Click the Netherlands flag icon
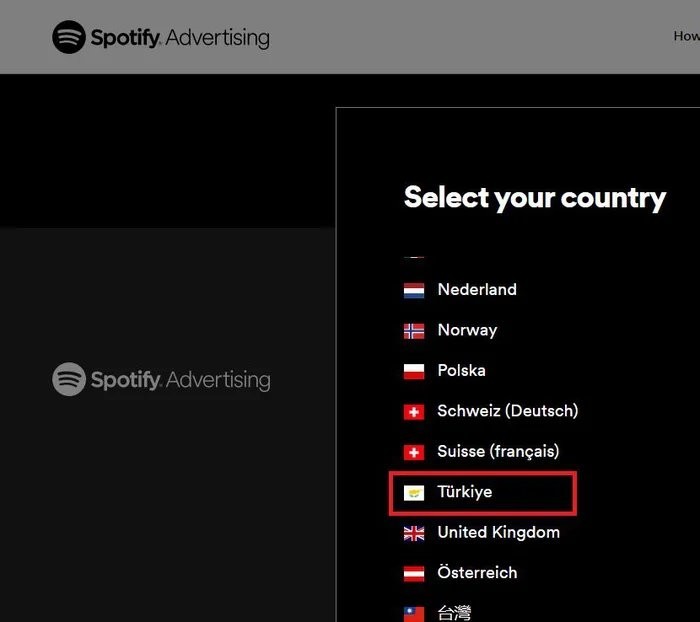700x622 pixels. pyautogui.click(x=414, y=290)
